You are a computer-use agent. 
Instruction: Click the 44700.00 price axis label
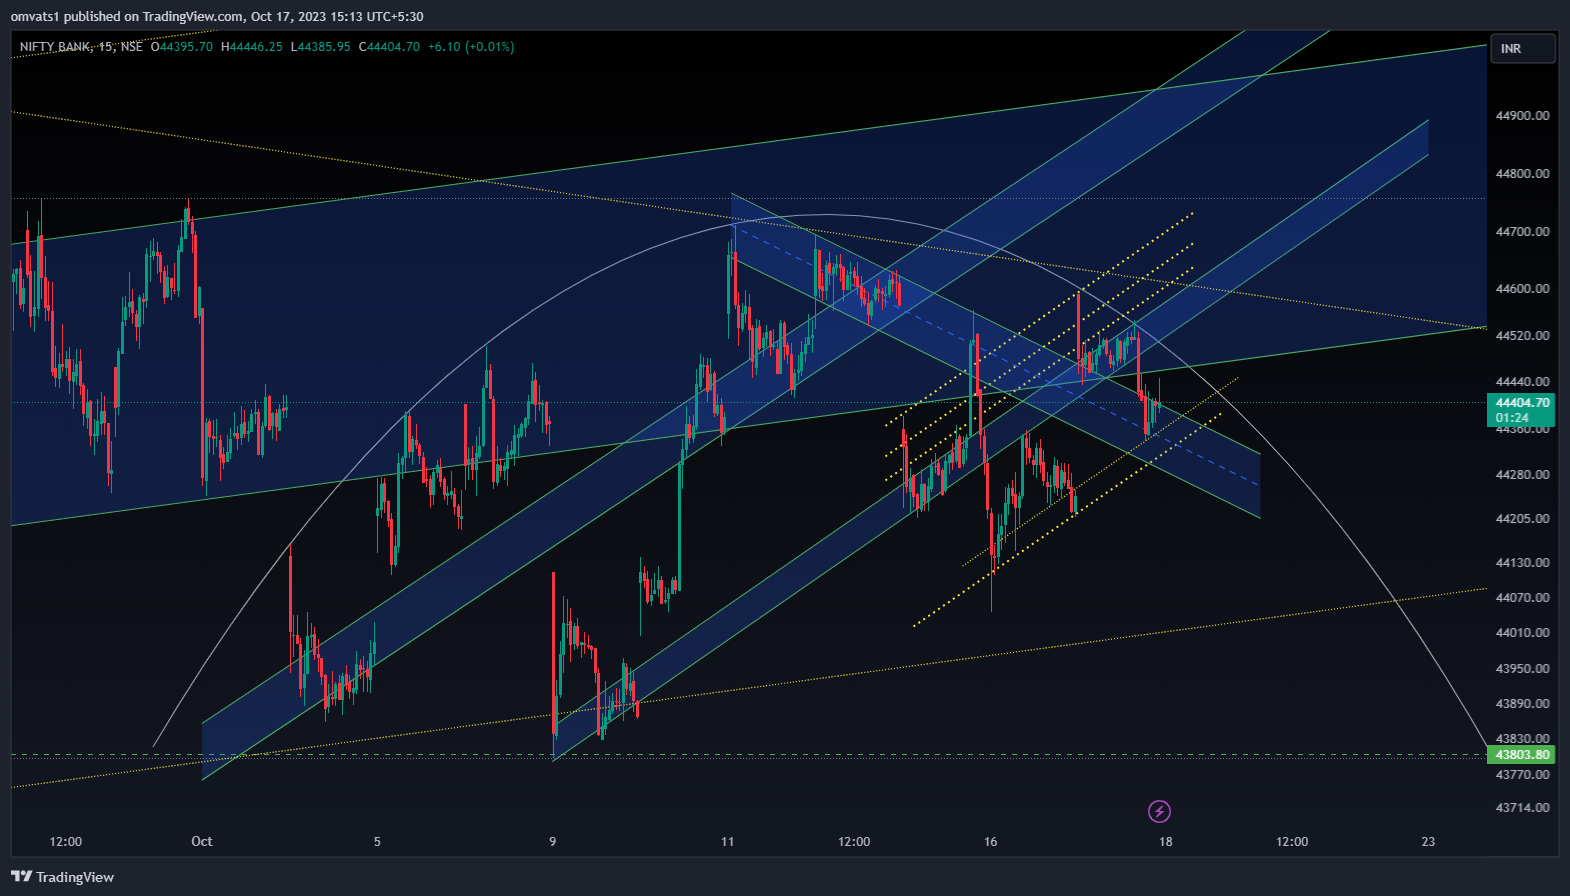1522,231
